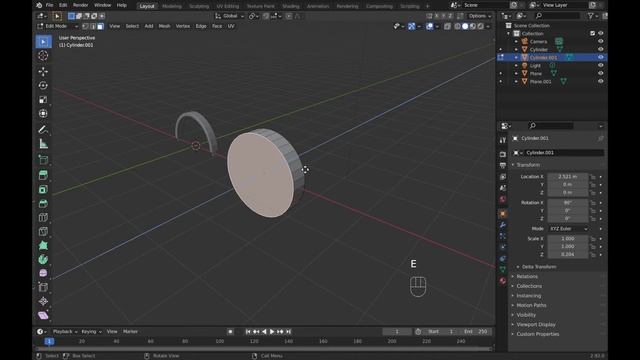Open the XYZ Euler rotation mode dropdown
The width and height of the screenshot is (640, 360).
click(568, 229)
